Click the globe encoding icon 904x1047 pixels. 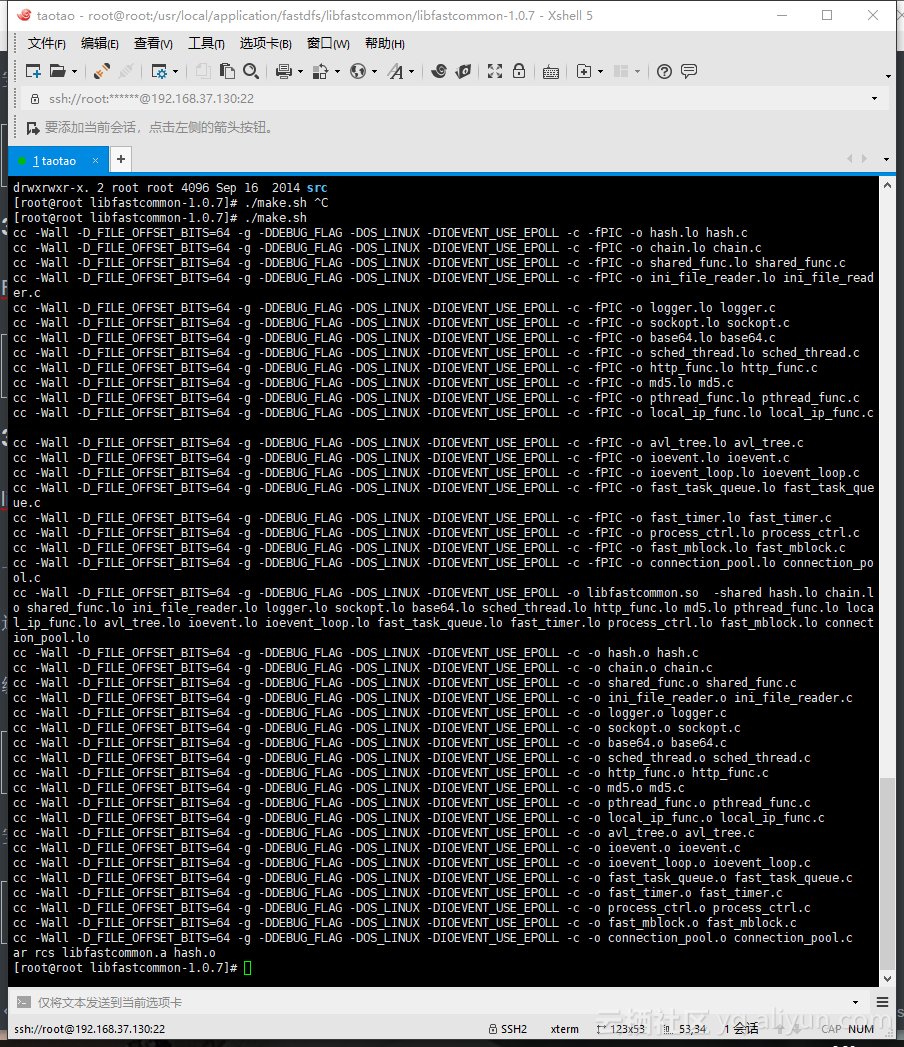pyautogui.click(x=358, y=71)
